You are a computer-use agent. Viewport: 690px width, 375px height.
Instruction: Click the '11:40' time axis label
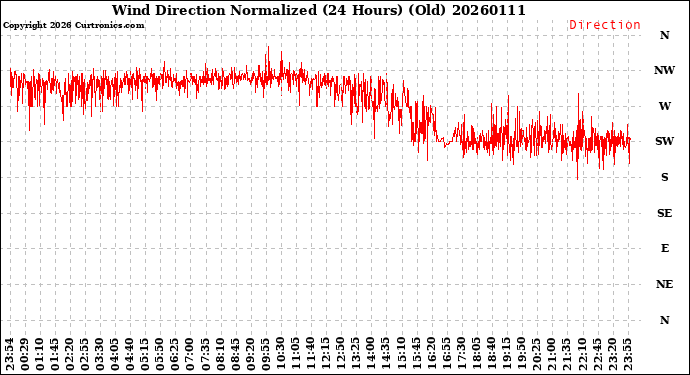[311, 354]
